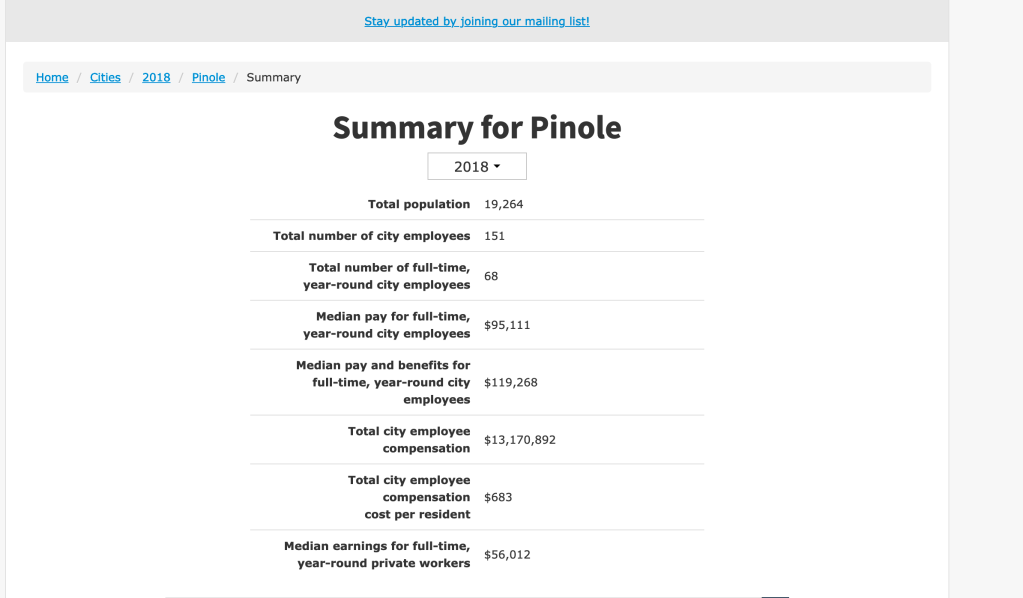Click the Summary breadcrumb text

273,77
